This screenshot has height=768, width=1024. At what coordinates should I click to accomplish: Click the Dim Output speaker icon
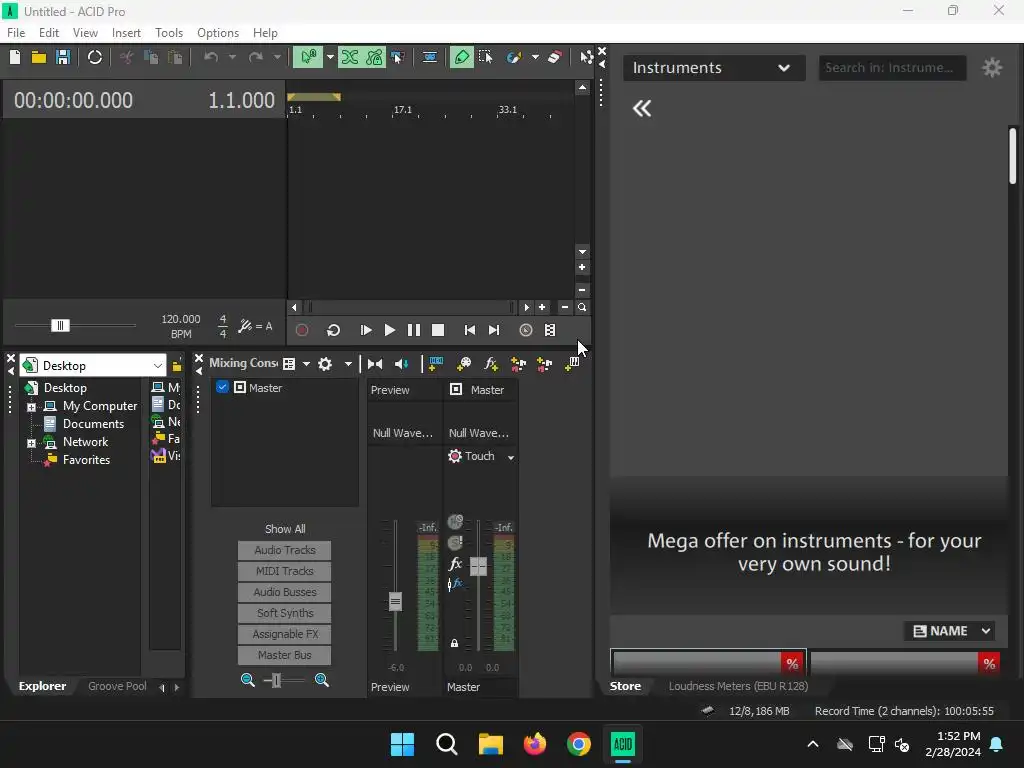[x=402, y=364]
